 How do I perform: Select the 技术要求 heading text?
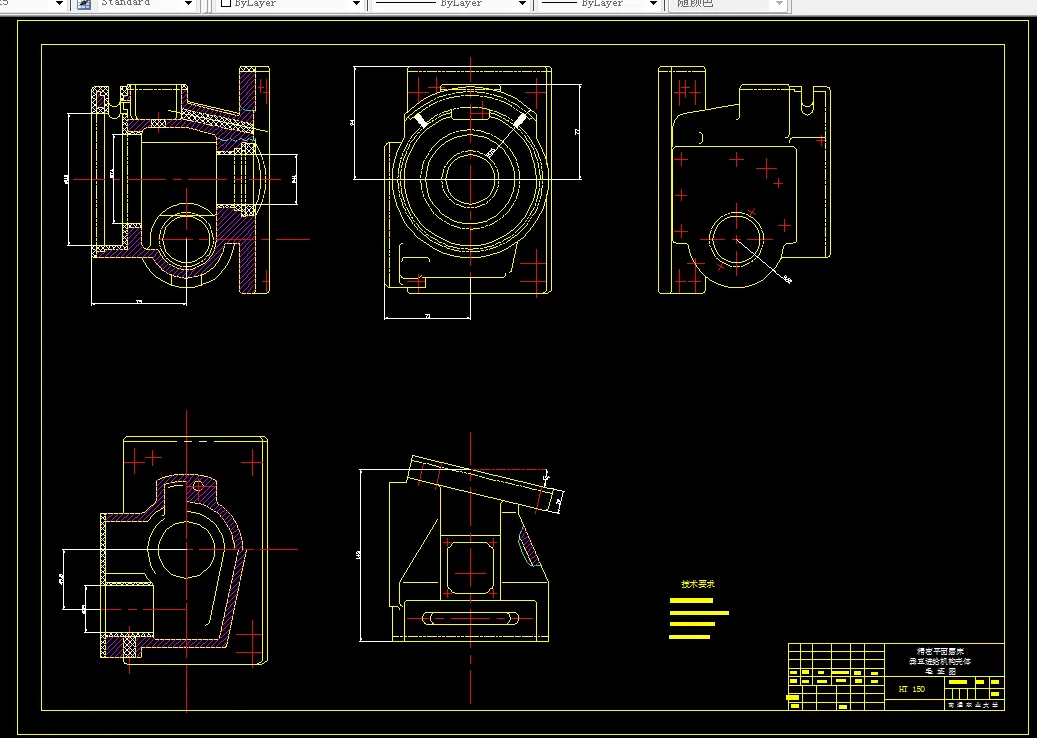[698, 585]
